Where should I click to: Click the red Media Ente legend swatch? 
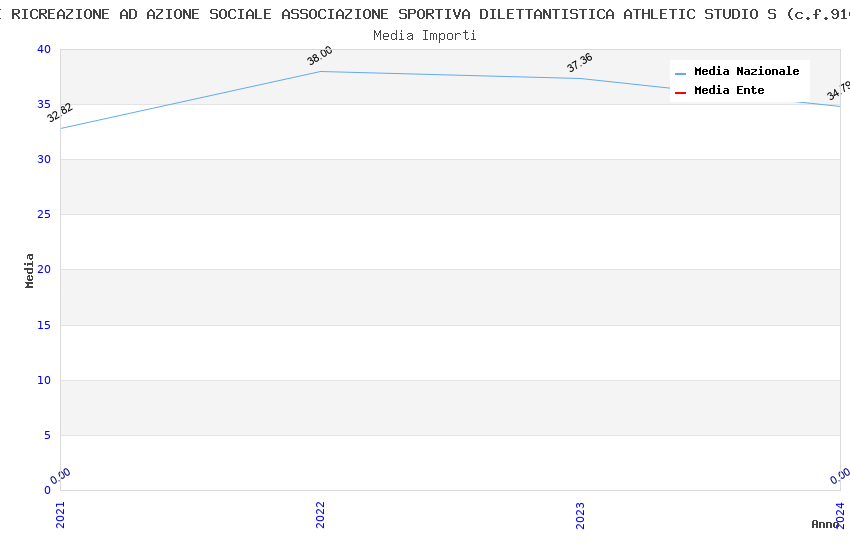[x=681, y=92]
